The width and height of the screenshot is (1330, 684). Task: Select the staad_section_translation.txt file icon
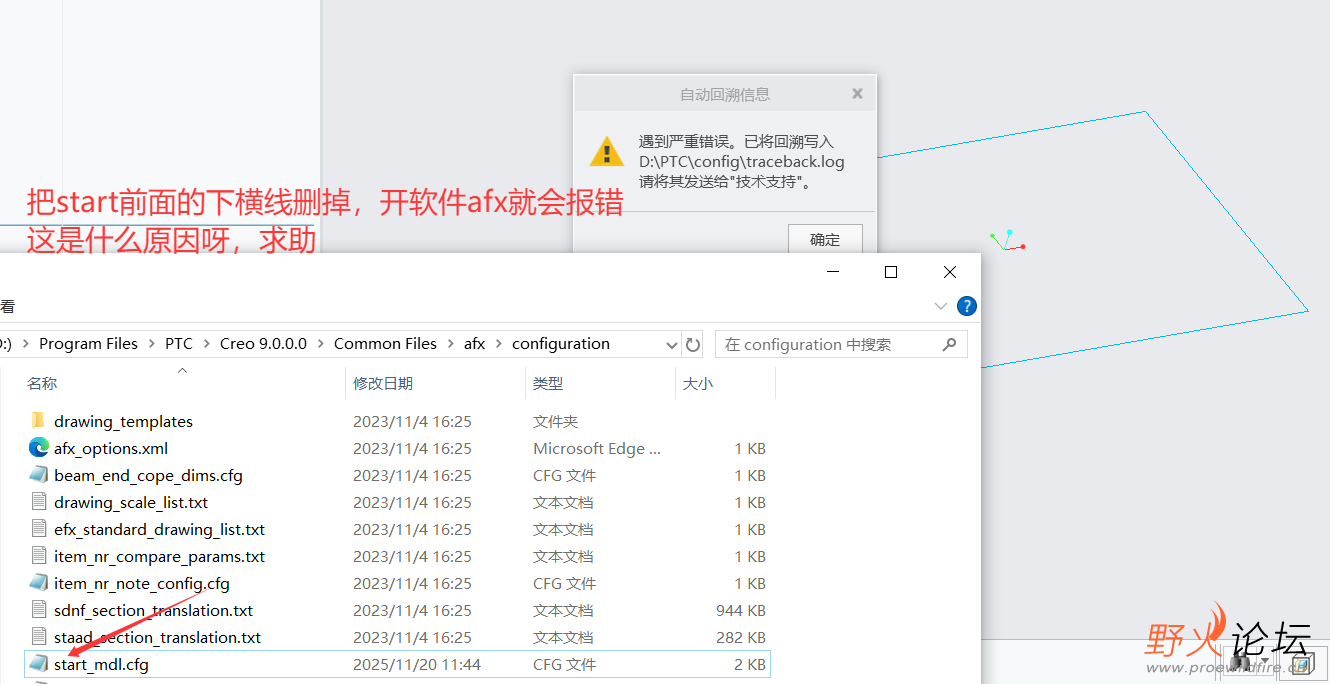tap(36, 637)
